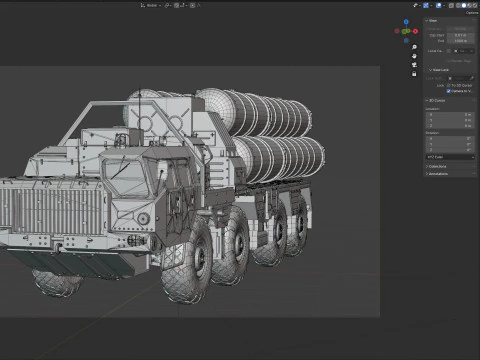Click 3D Cursor Rotation Z field
The width and height of the screenshot is (480, 360).
[450, 150]
